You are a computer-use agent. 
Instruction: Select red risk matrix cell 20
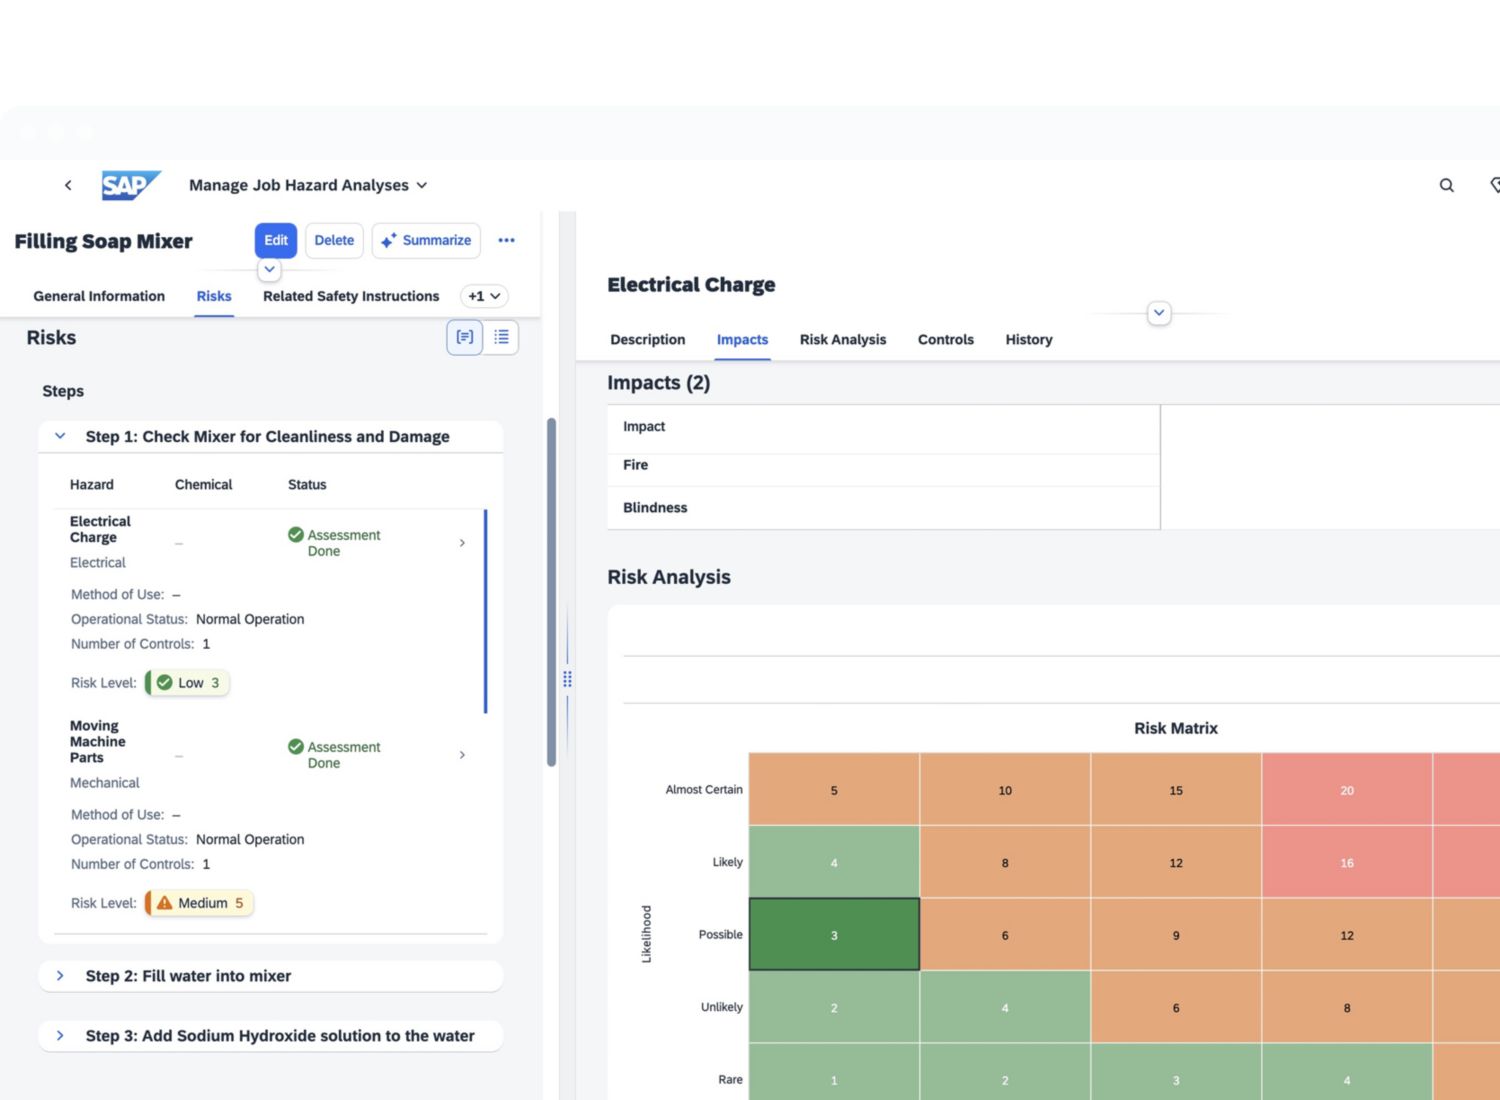1346,790
